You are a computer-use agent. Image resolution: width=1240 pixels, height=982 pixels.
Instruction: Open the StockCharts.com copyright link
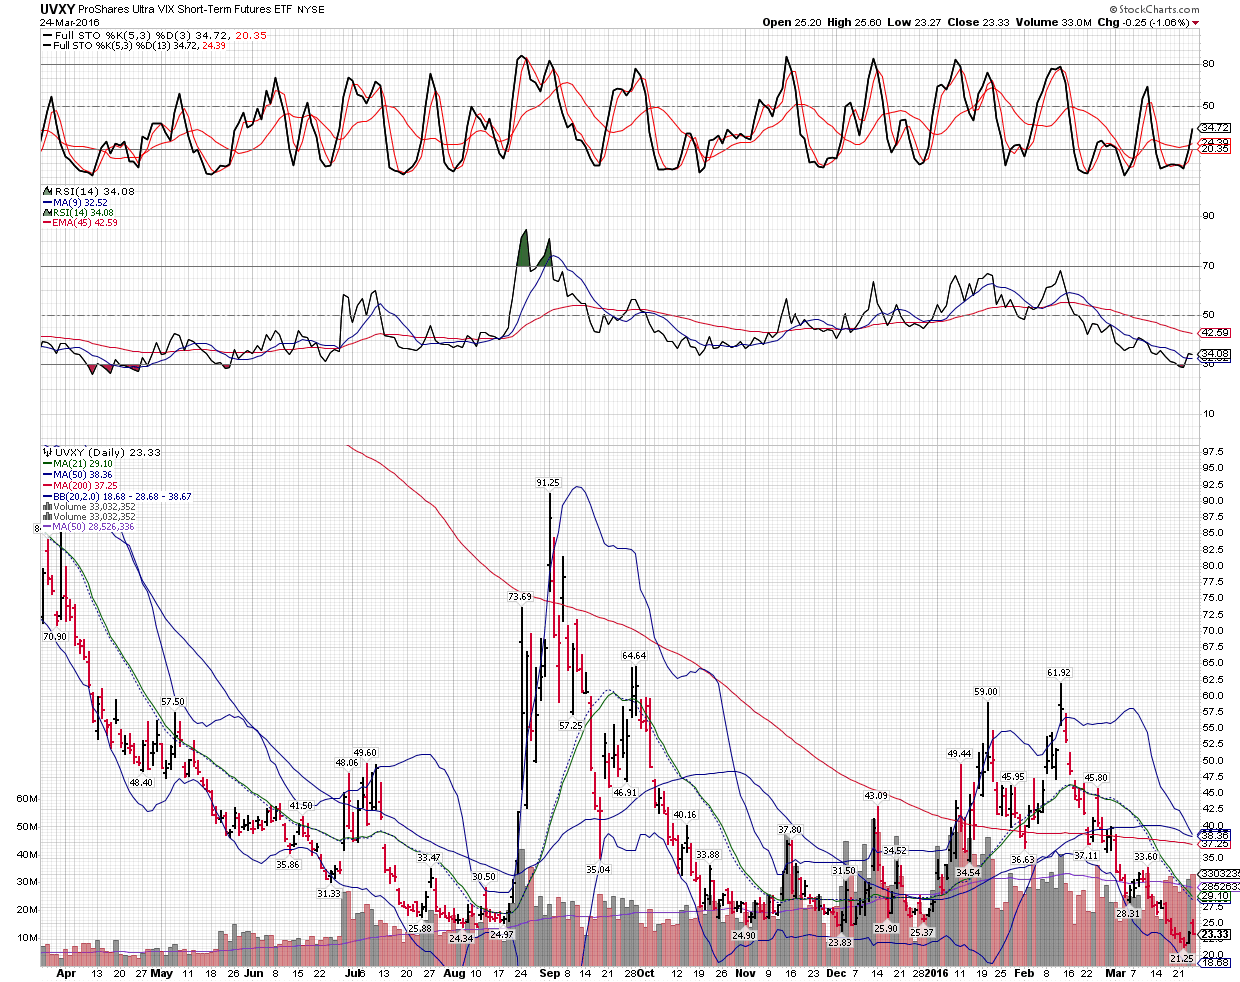(x=1154, y=9)
